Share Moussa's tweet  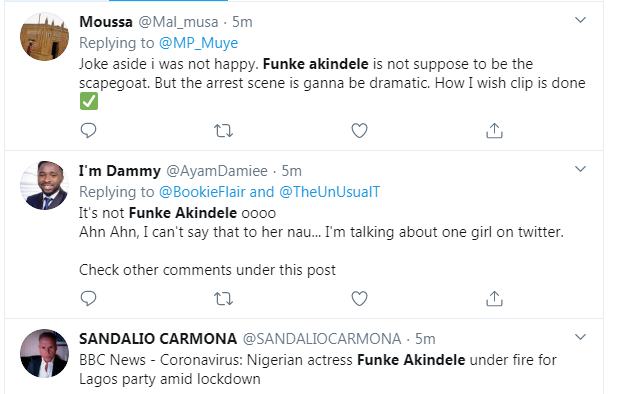tap(494, 130)
